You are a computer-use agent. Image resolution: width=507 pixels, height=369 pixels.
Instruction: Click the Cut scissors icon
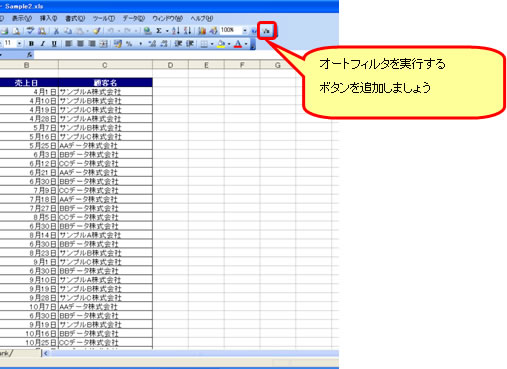click(56, 31)
